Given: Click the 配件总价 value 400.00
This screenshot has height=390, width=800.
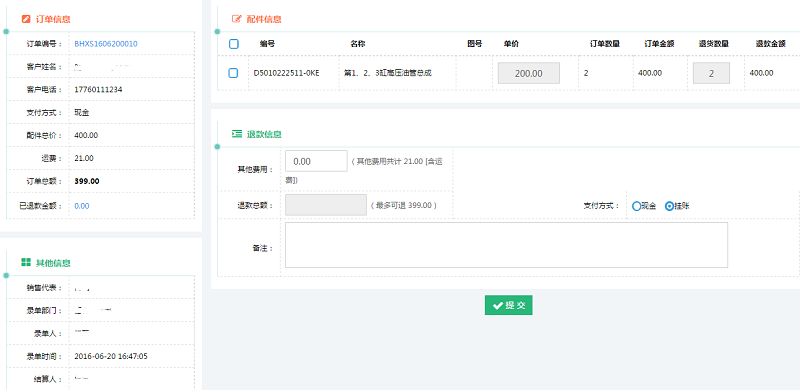Looking at the screenshot, I should [x=86, y=136].
